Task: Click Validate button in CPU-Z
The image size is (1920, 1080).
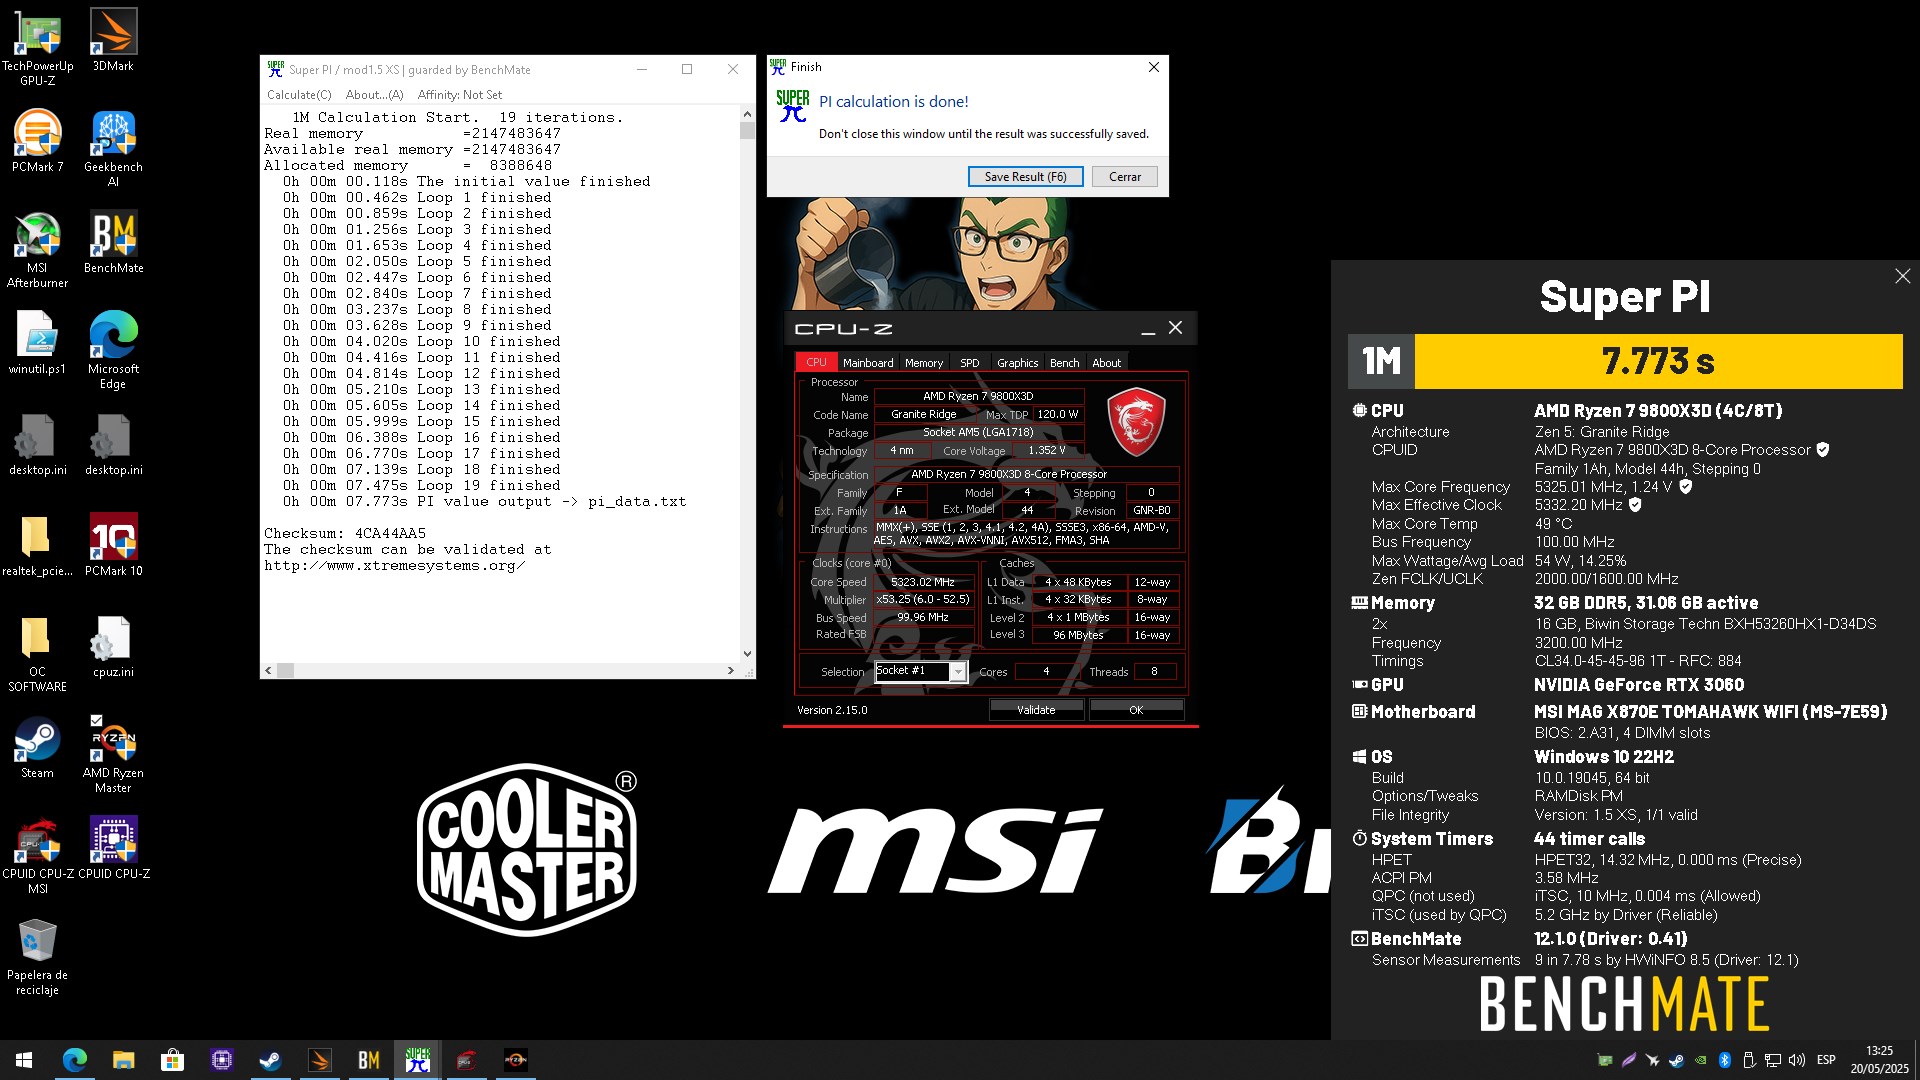Action: (x=1036, y=710)
